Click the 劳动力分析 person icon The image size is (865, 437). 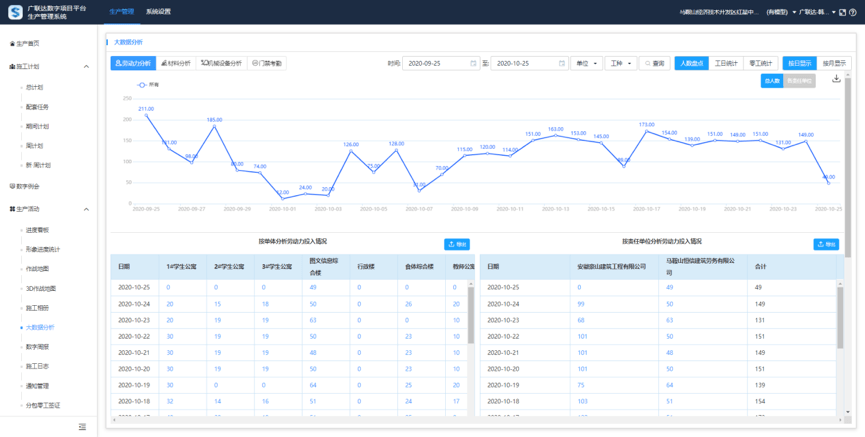coord(117,63)
